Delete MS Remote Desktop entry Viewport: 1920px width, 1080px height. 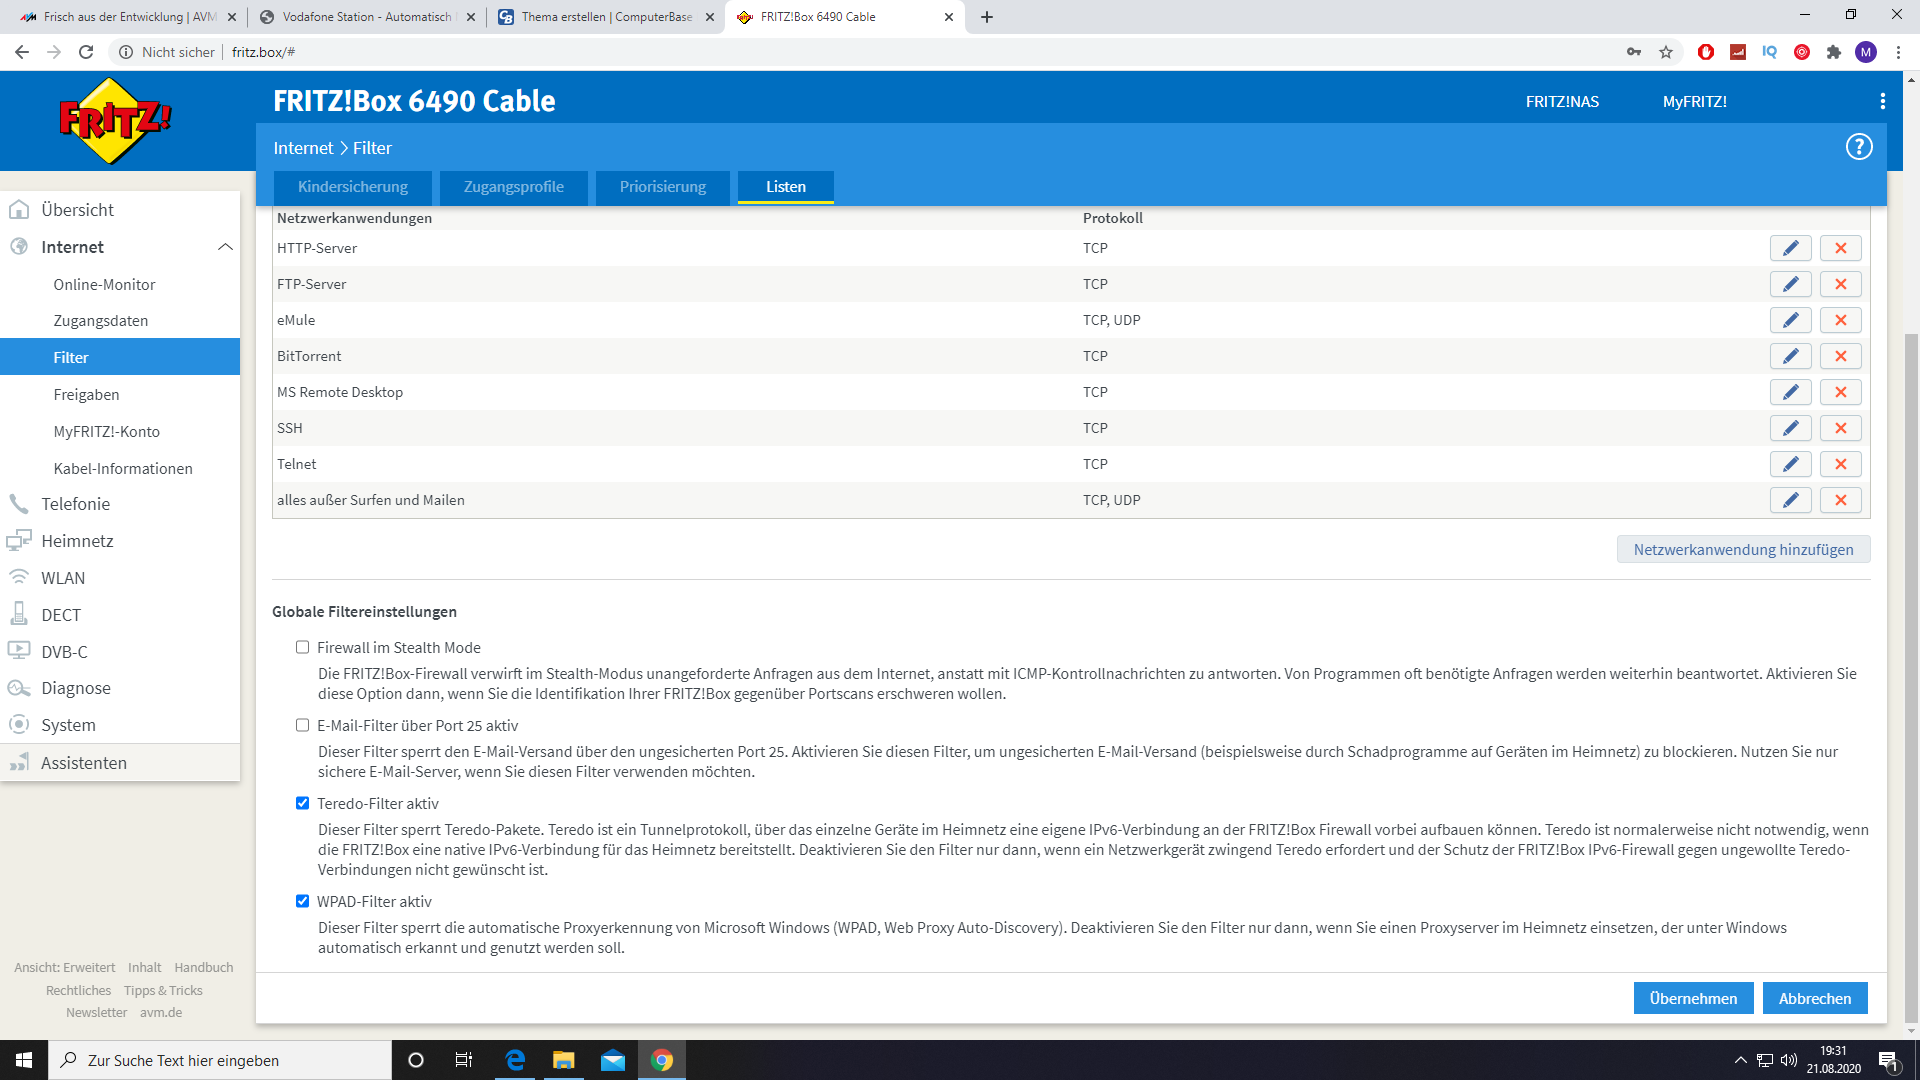[x=1840, y=392]
